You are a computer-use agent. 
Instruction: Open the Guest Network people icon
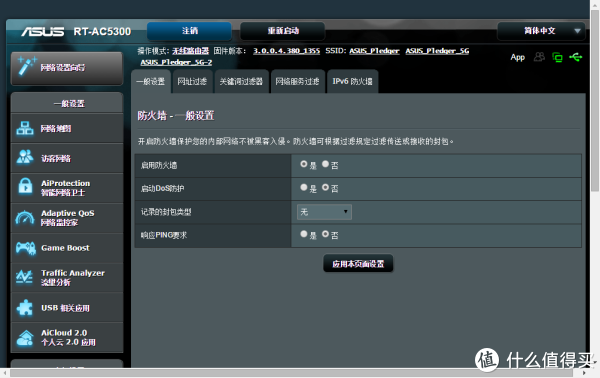coord(25,157)
